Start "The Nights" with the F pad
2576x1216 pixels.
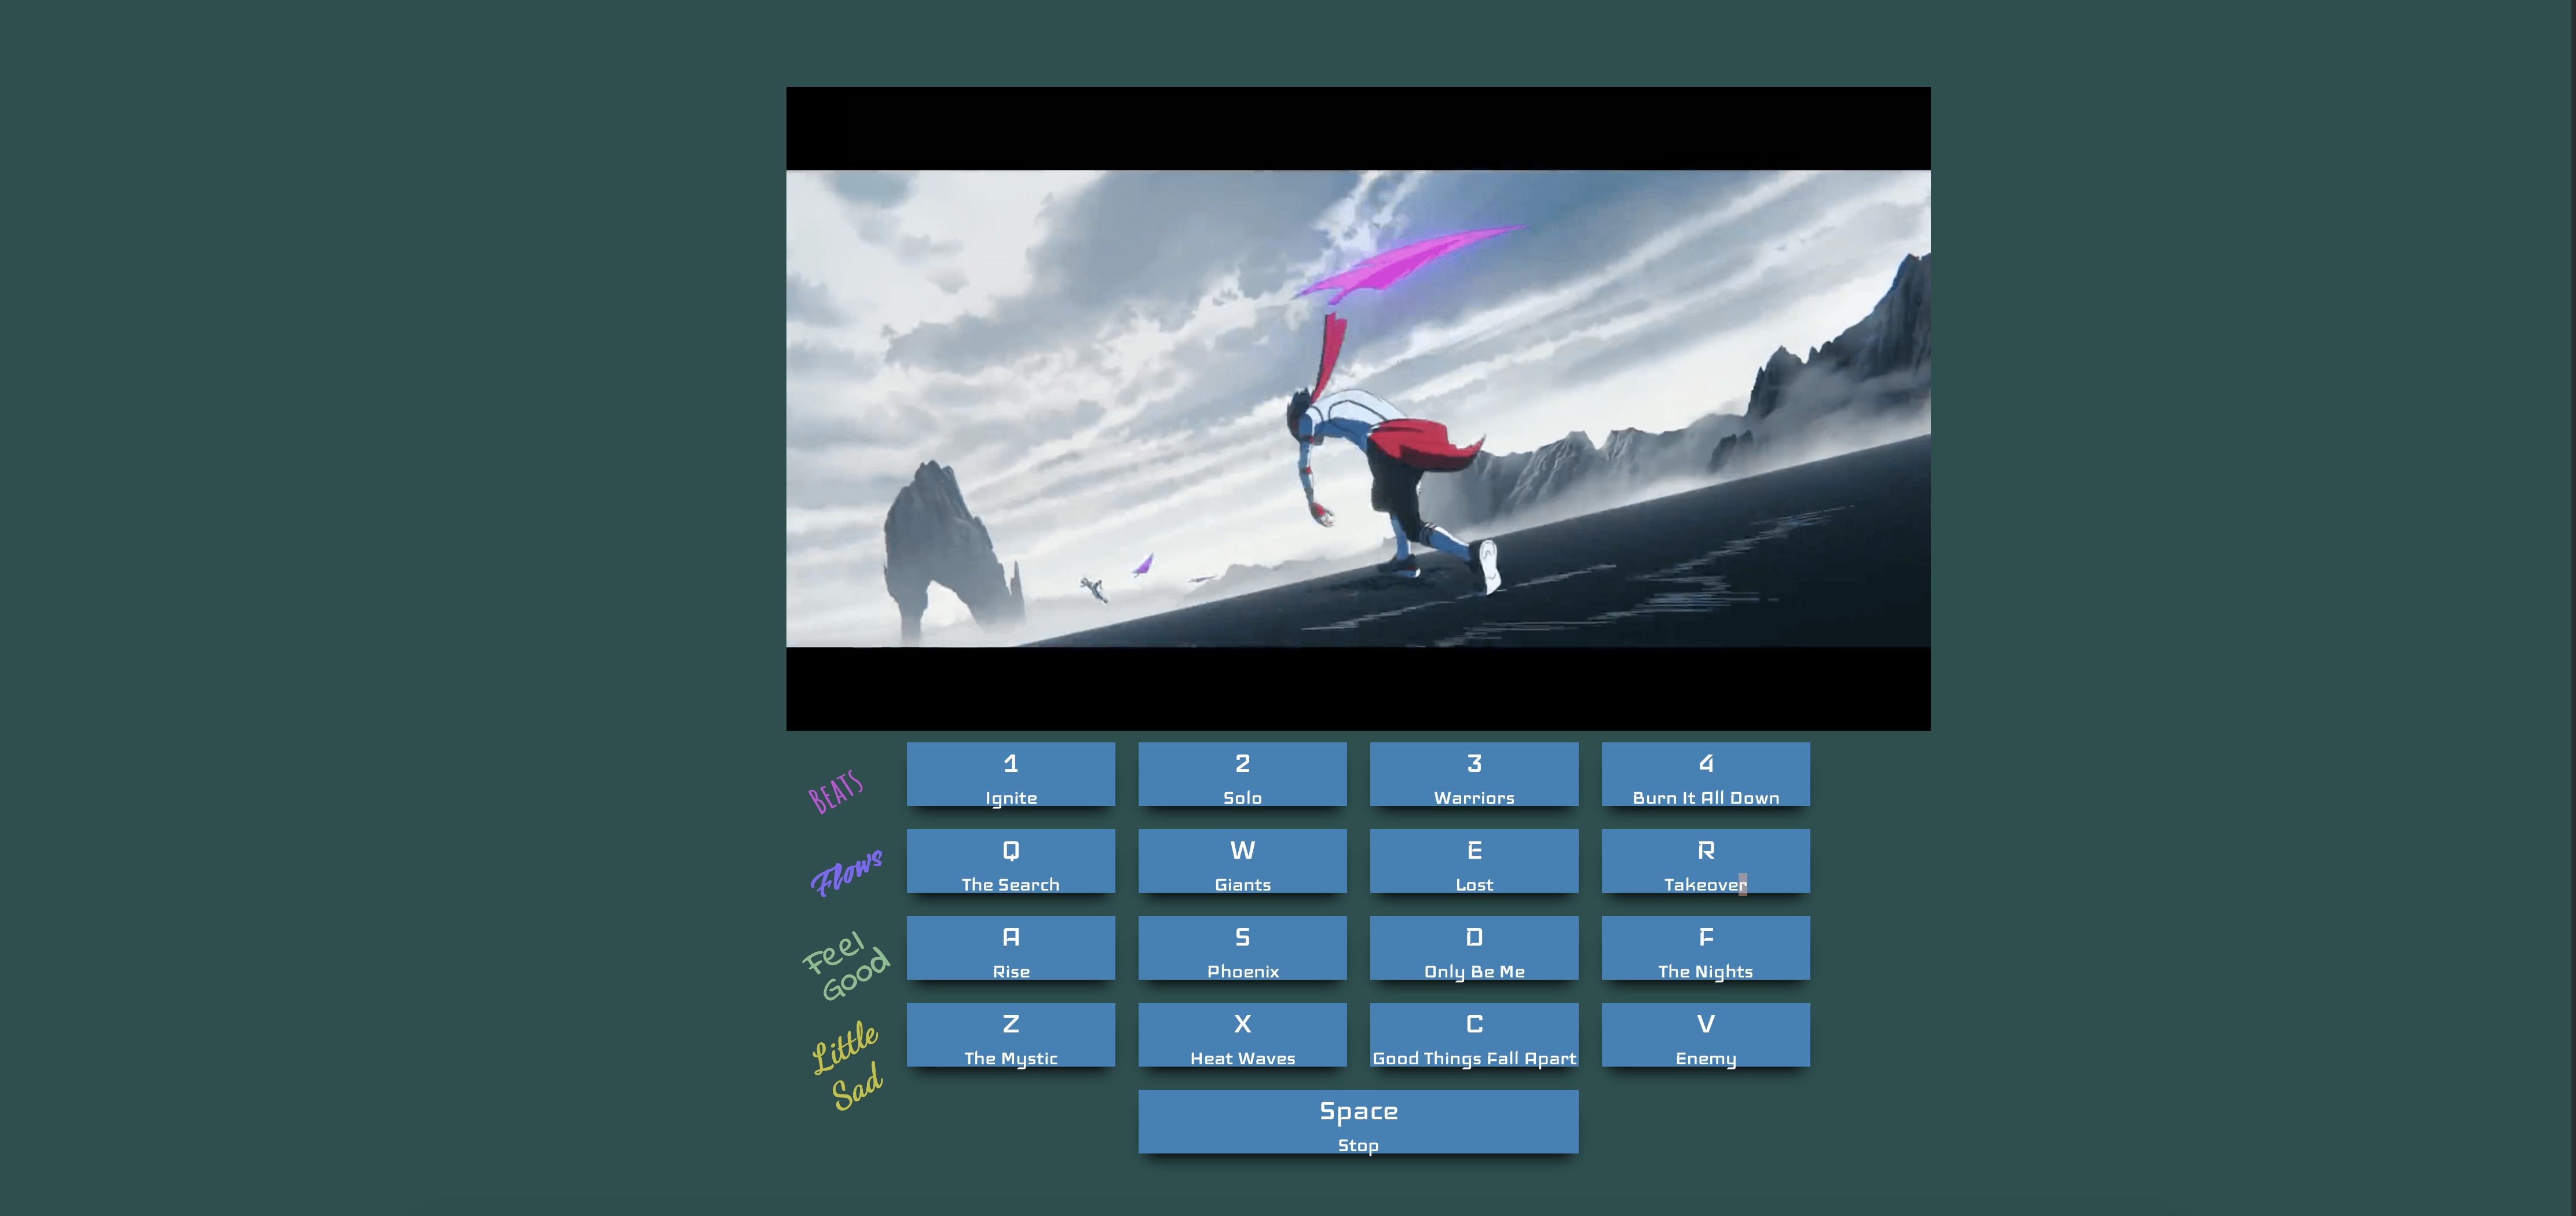(x=1706, y=948)
